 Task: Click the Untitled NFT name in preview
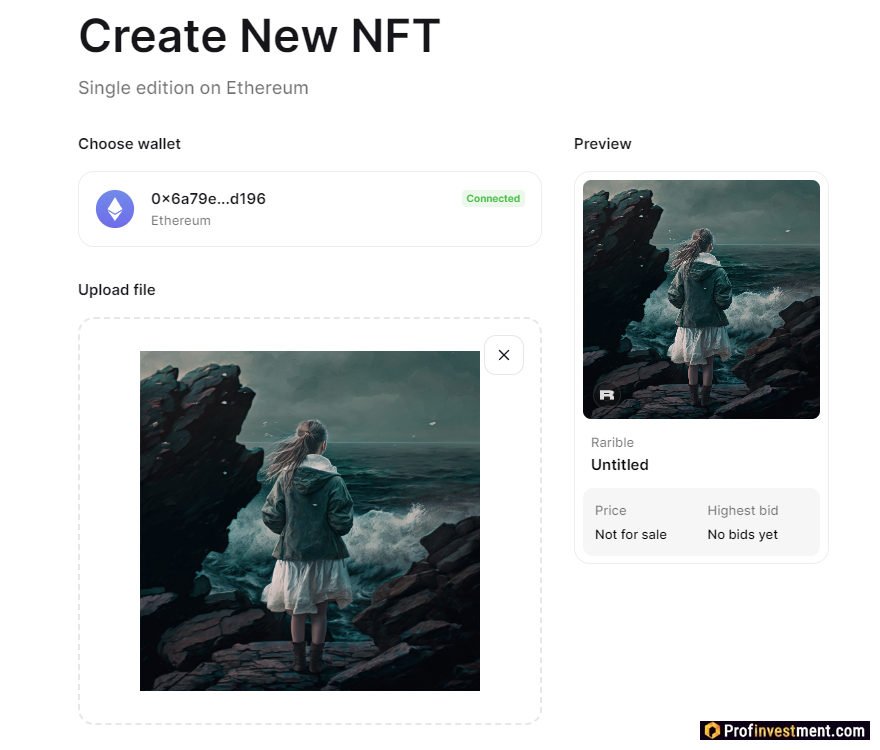(619, 465)
